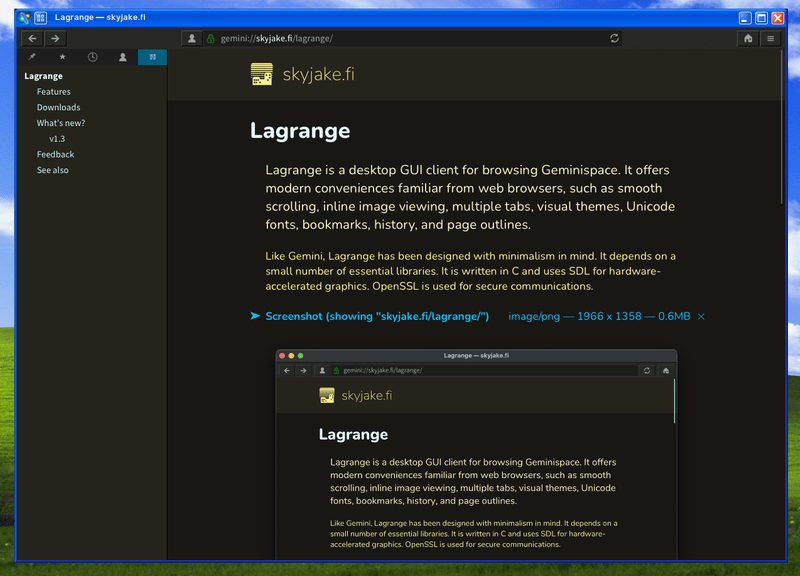Switch sidebar to the Identities person tab
800x576 pixels.
pyautogui.click(x=122, y=57)
